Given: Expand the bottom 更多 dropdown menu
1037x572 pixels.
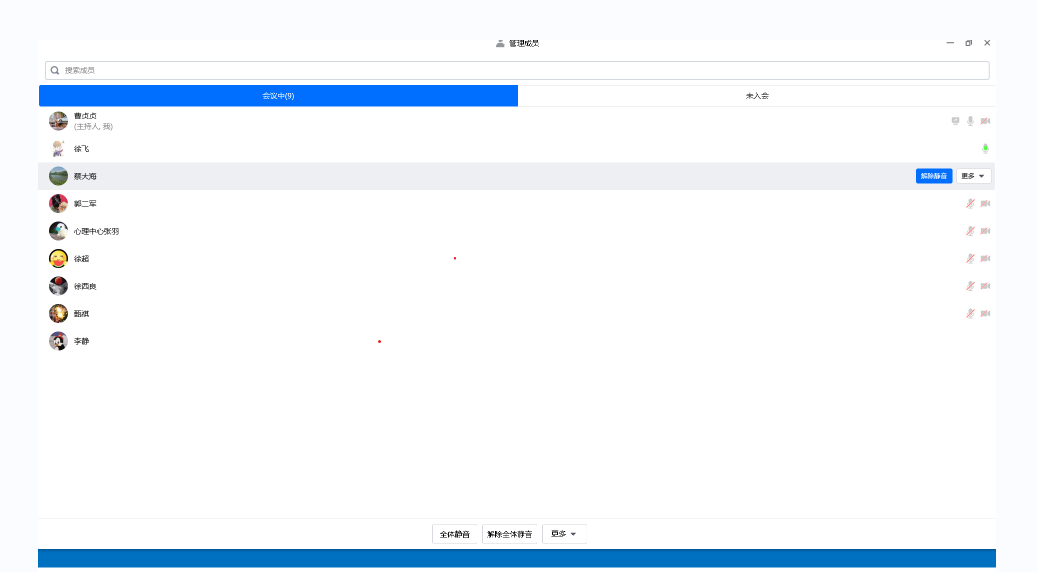Looking at the screenshot, I should point(564,534).
